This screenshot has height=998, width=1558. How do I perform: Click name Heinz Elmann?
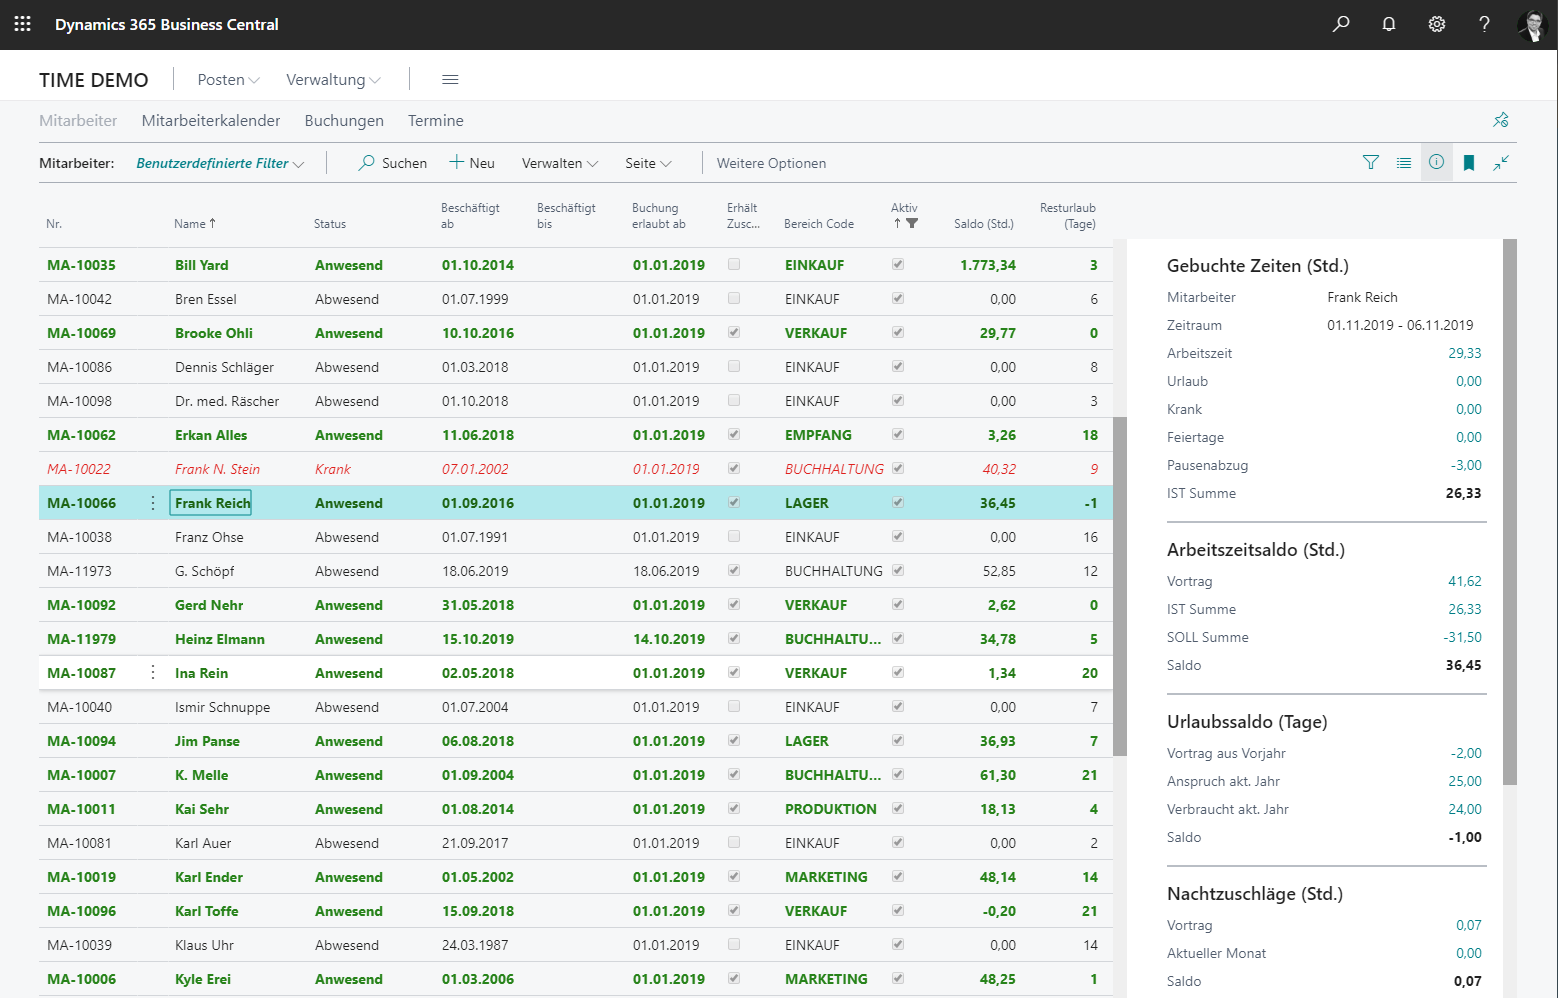pos(220,639)
